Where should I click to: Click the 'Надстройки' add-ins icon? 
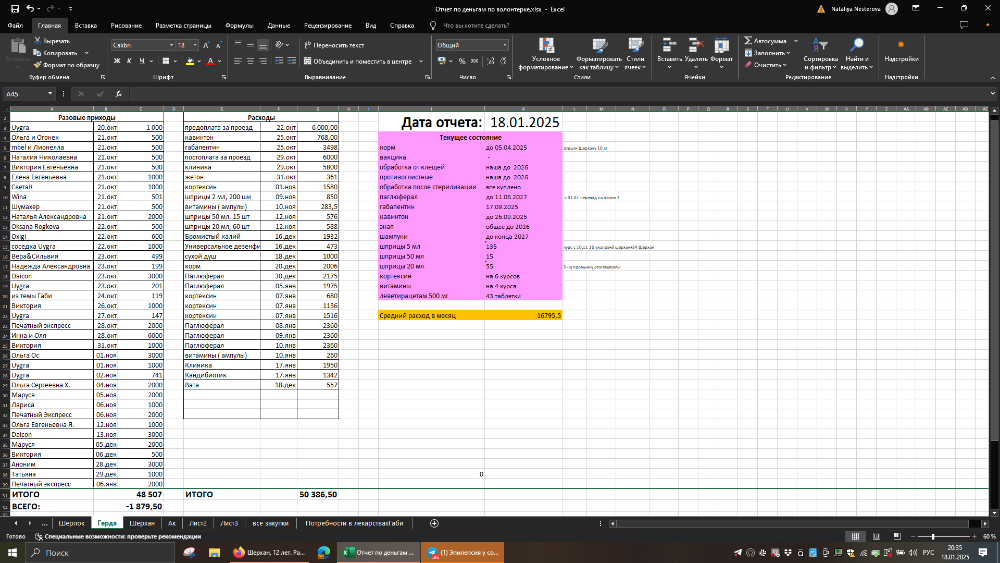coord(901,50)
